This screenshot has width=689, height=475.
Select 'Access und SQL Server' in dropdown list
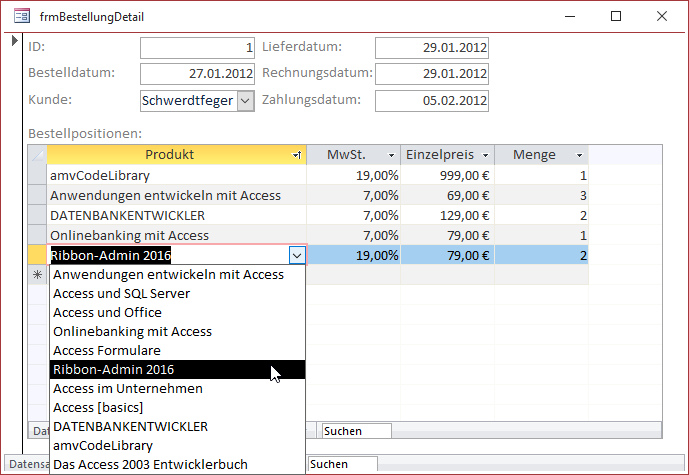coord(178,294)
